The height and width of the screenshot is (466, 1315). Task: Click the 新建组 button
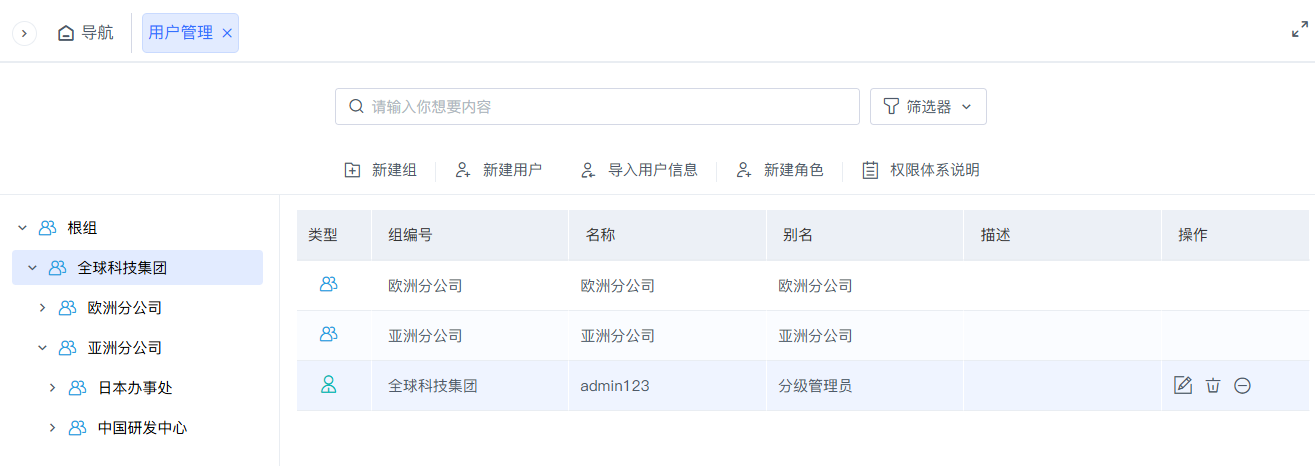pos(380,170)
